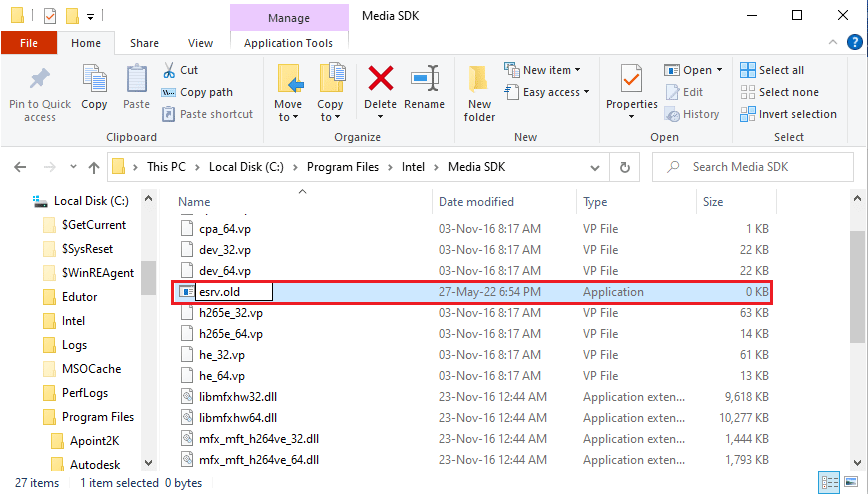Viewport: 868px width, 494px height.
Task: Open the Application Tools tab
Action: [288, 43]
